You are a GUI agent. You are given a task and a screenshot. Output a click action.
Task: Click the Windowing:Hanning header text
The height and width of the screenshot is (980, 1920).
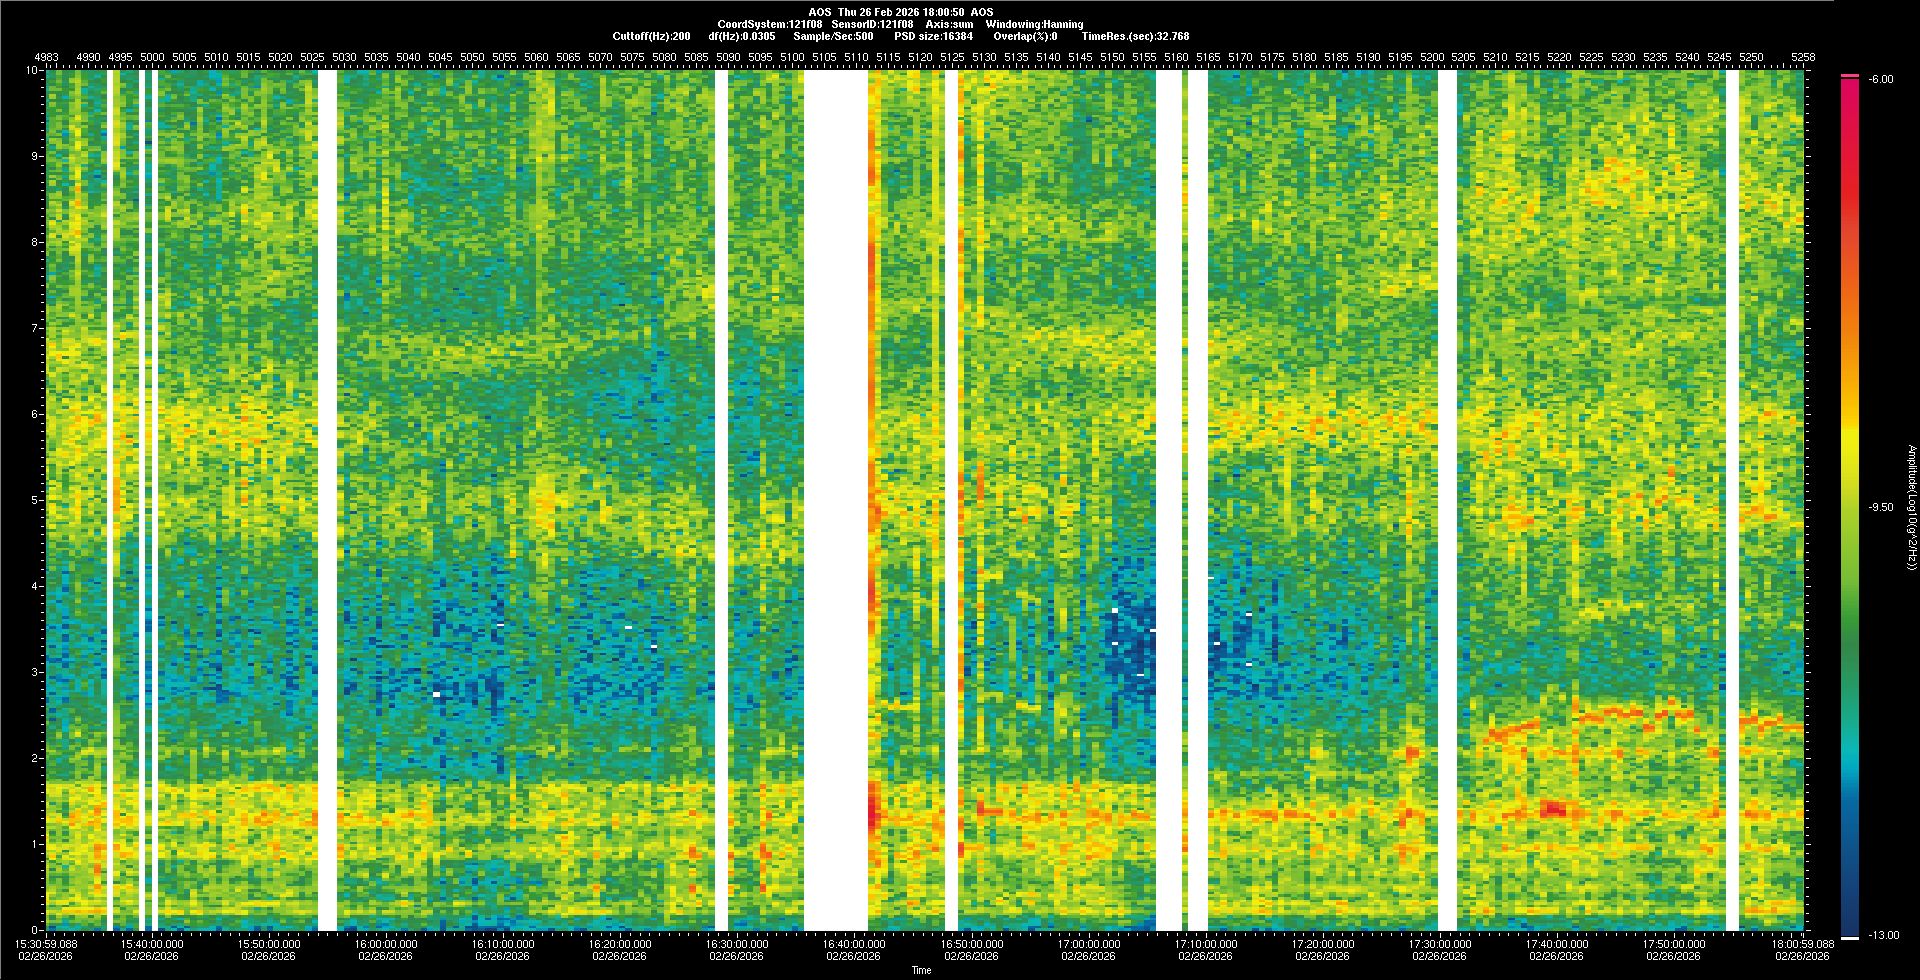click(1034, 24)
